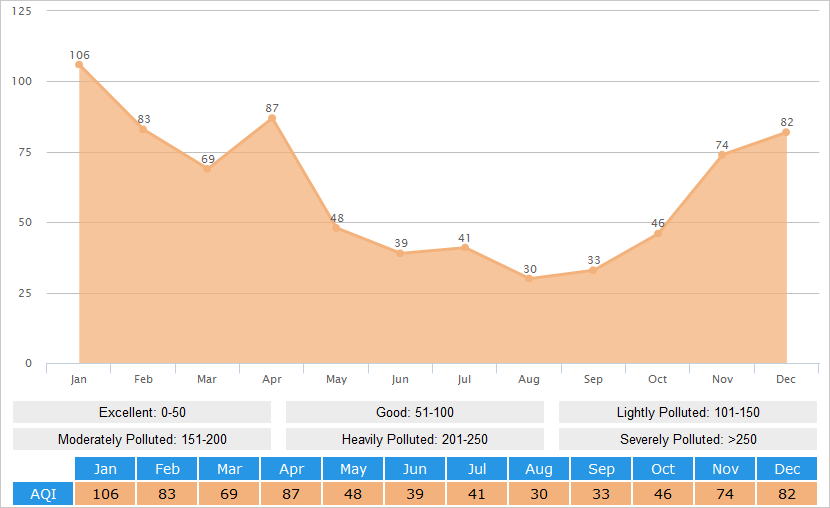Select the Heavily Polluted: 201-250 legend box
The height and width of the screenshot is (508, 830).
point(415,439)
